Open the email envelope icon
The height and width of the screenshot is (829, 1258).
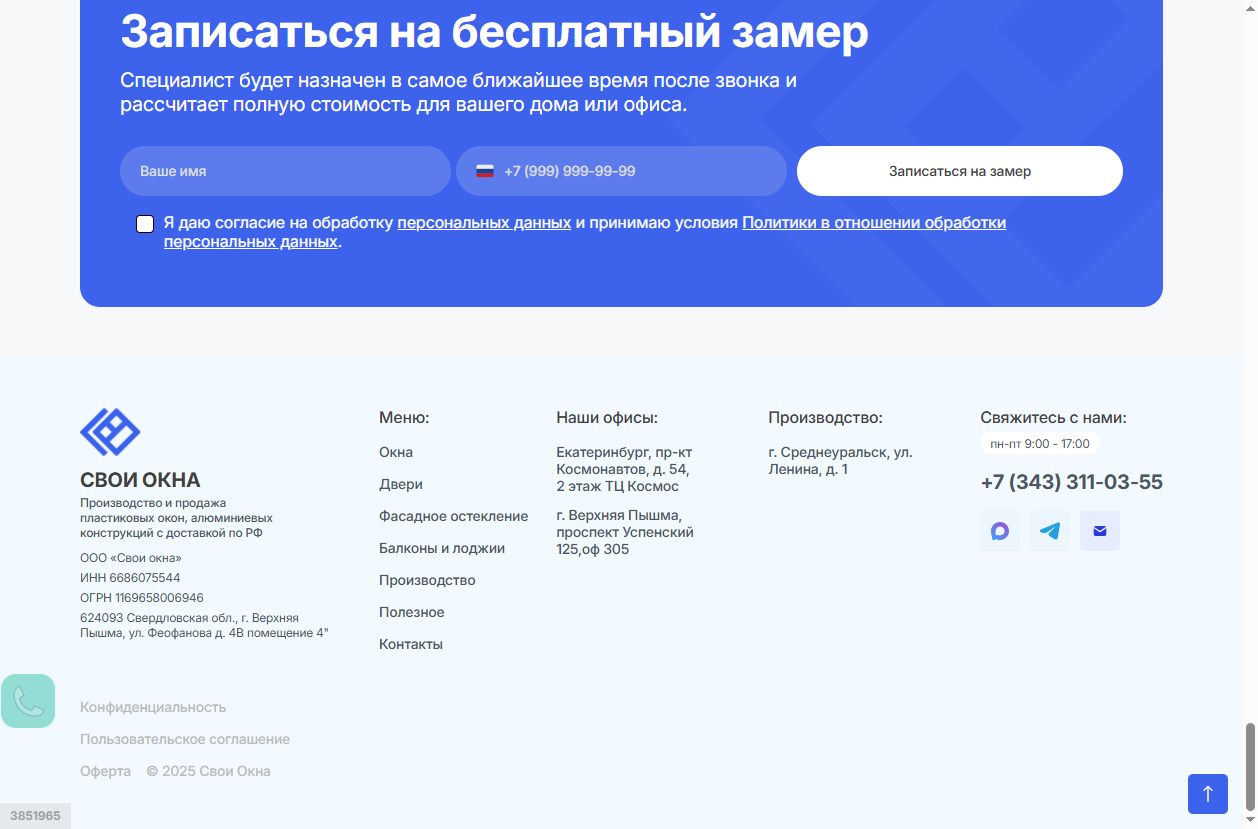(x=1100, y=531)
